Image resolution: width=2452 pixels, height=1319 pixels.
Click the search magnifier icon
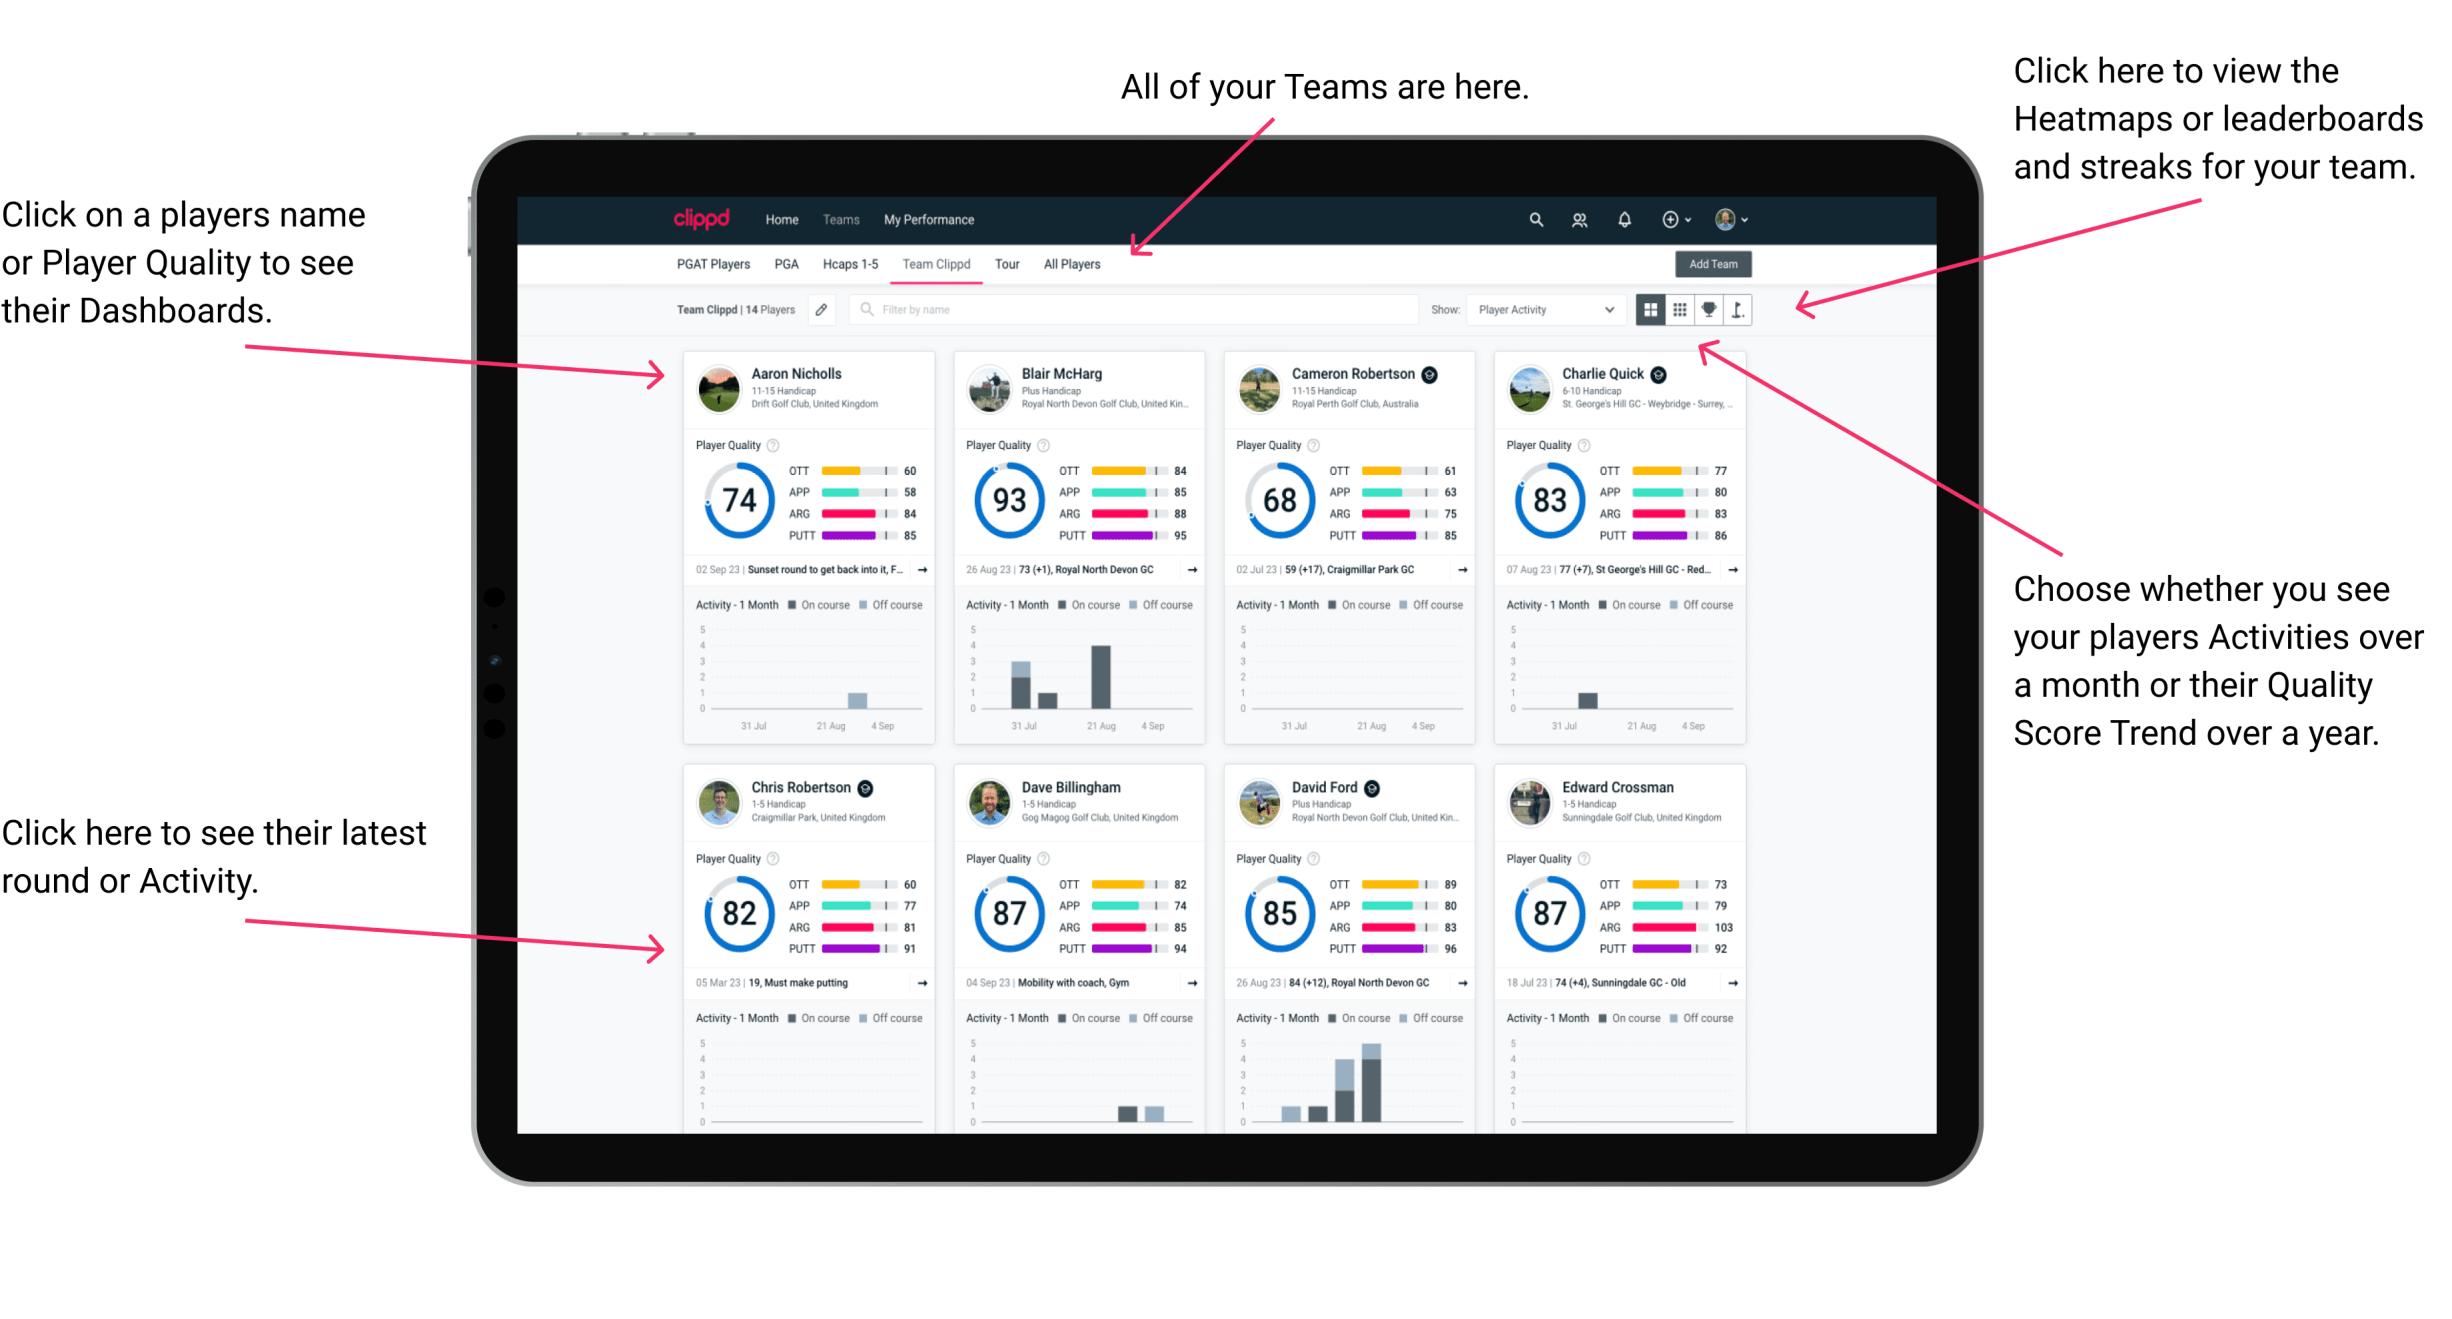pyautogui.click(x=1533, y=218)
